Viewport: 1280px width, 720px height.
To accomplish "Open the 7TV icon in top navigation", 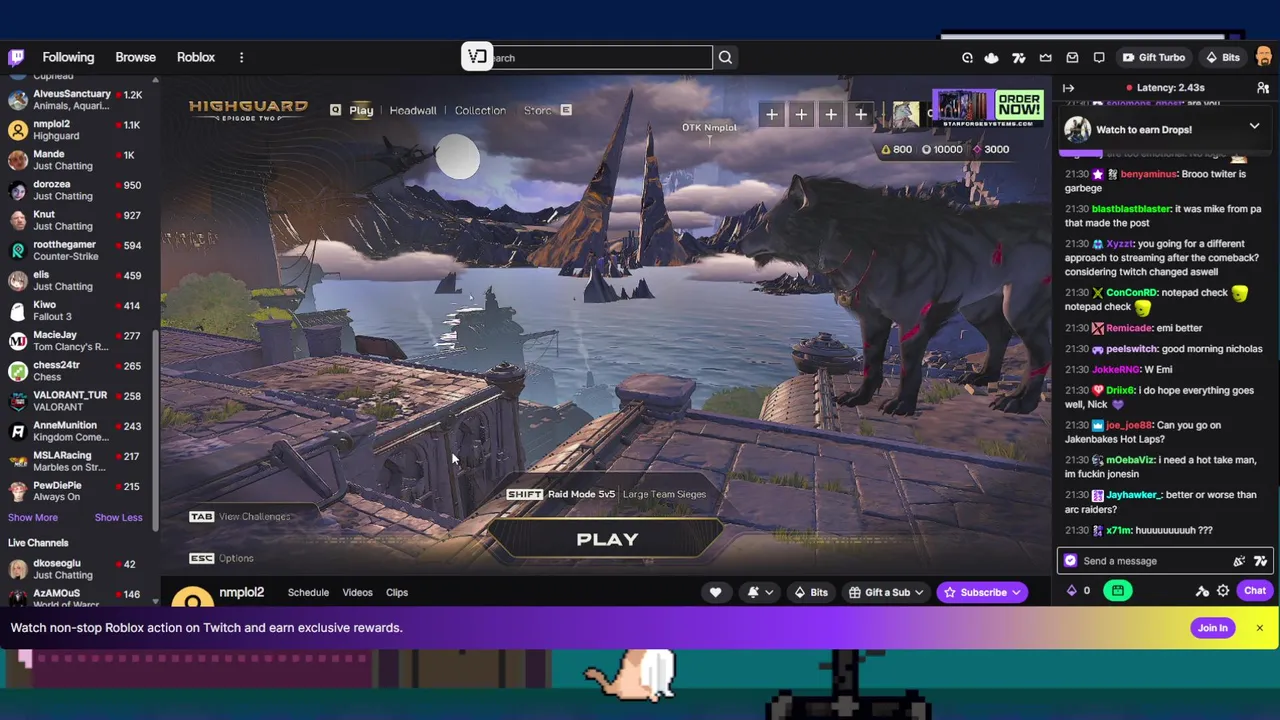I will pyautogui.click(x=1019, y=58).
